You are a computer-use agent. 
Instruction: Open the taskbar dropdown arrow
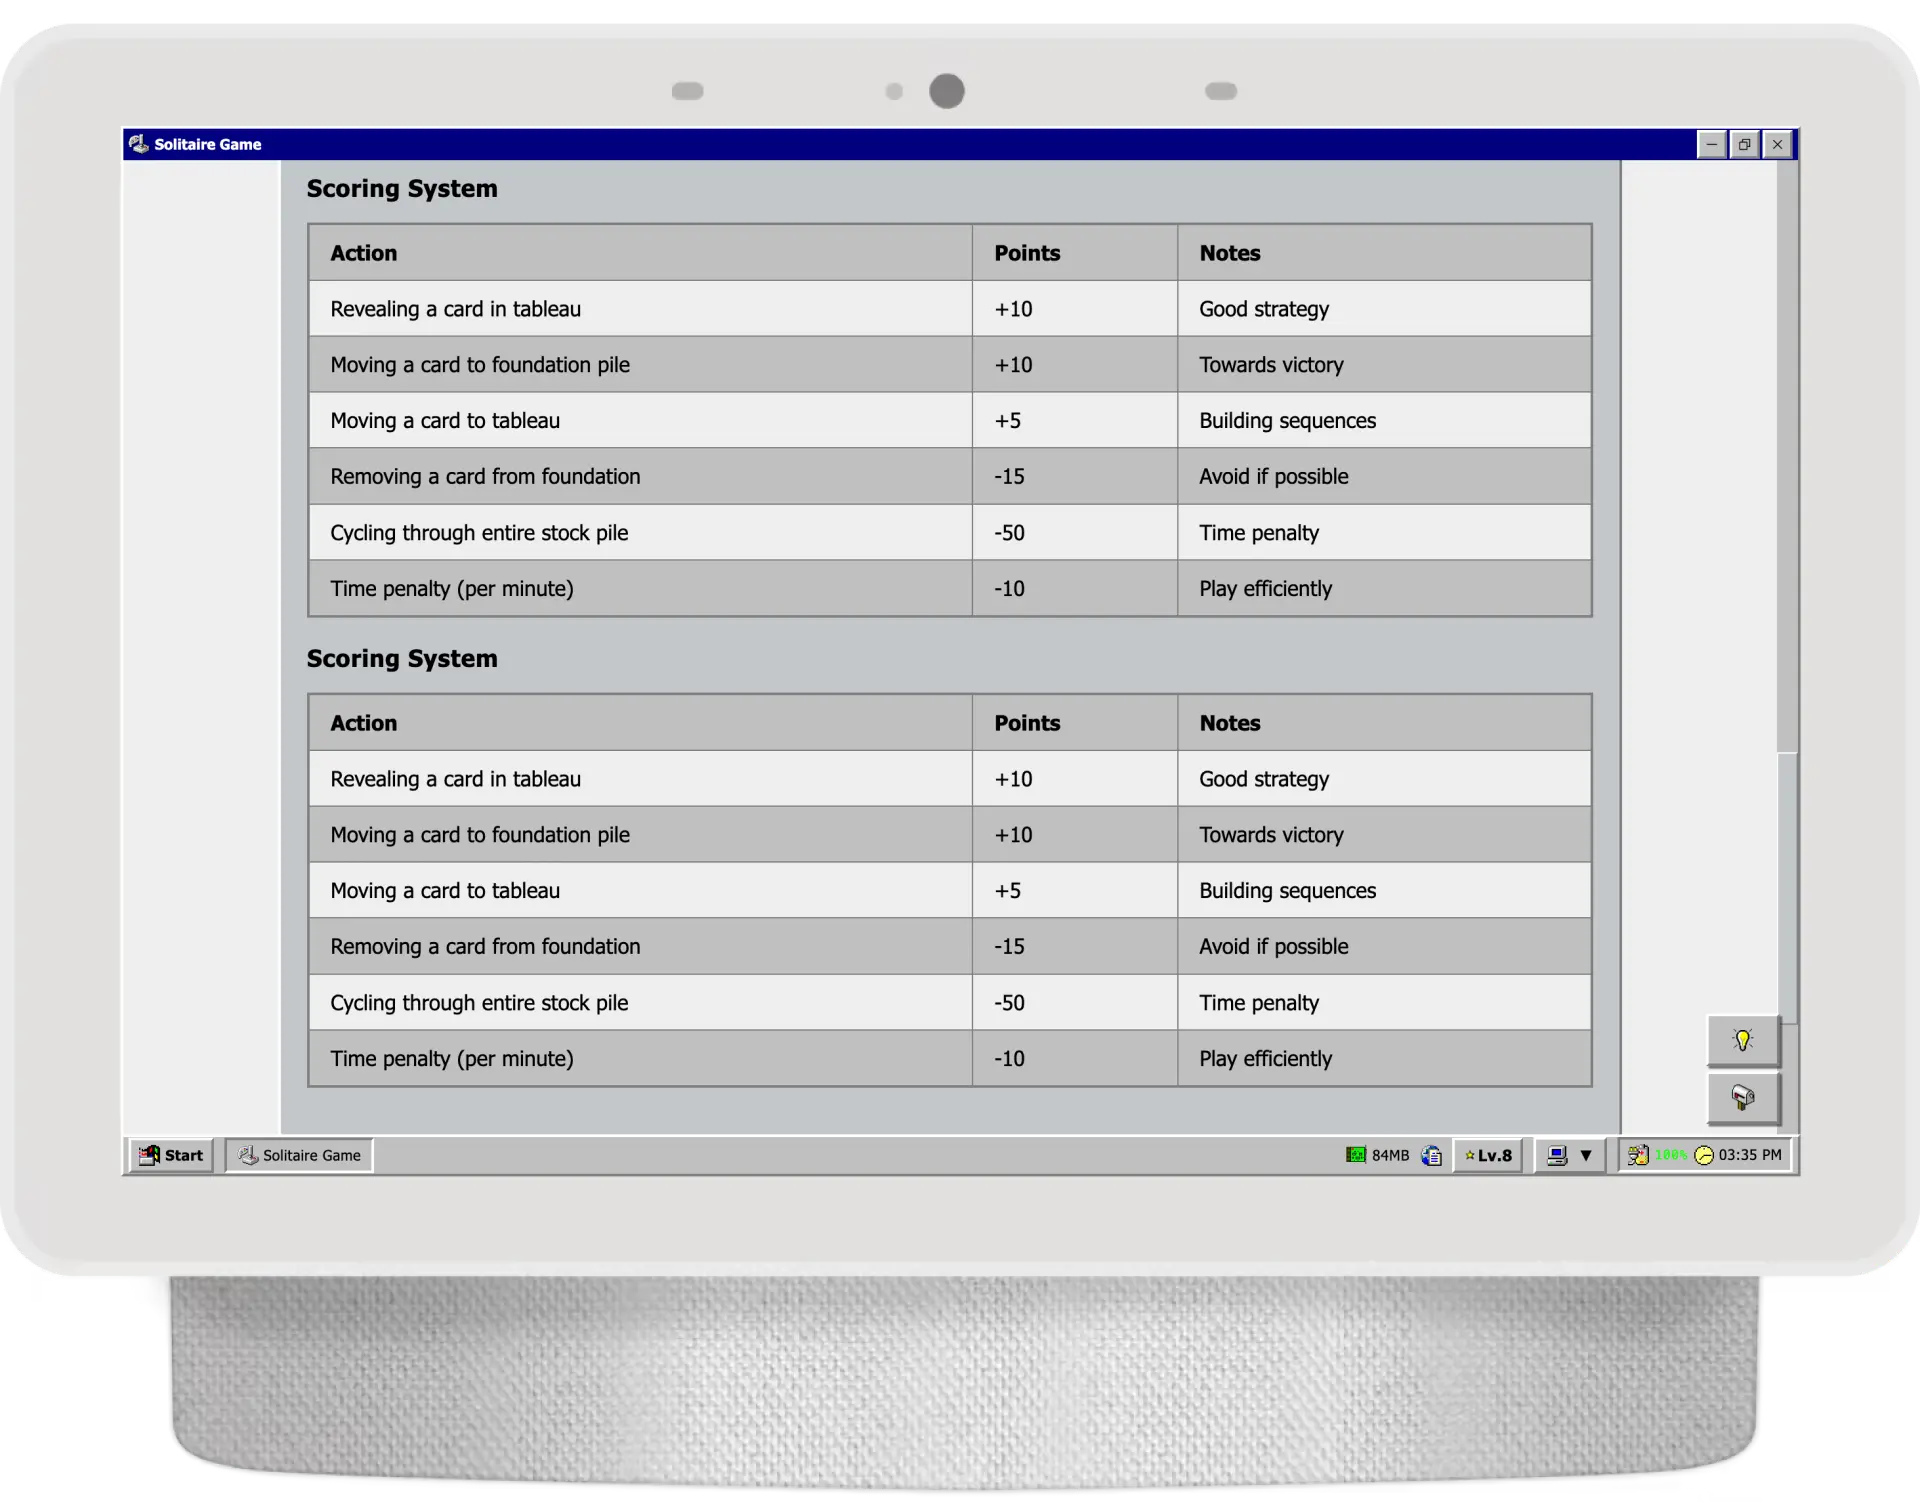click(1586, 1155)
